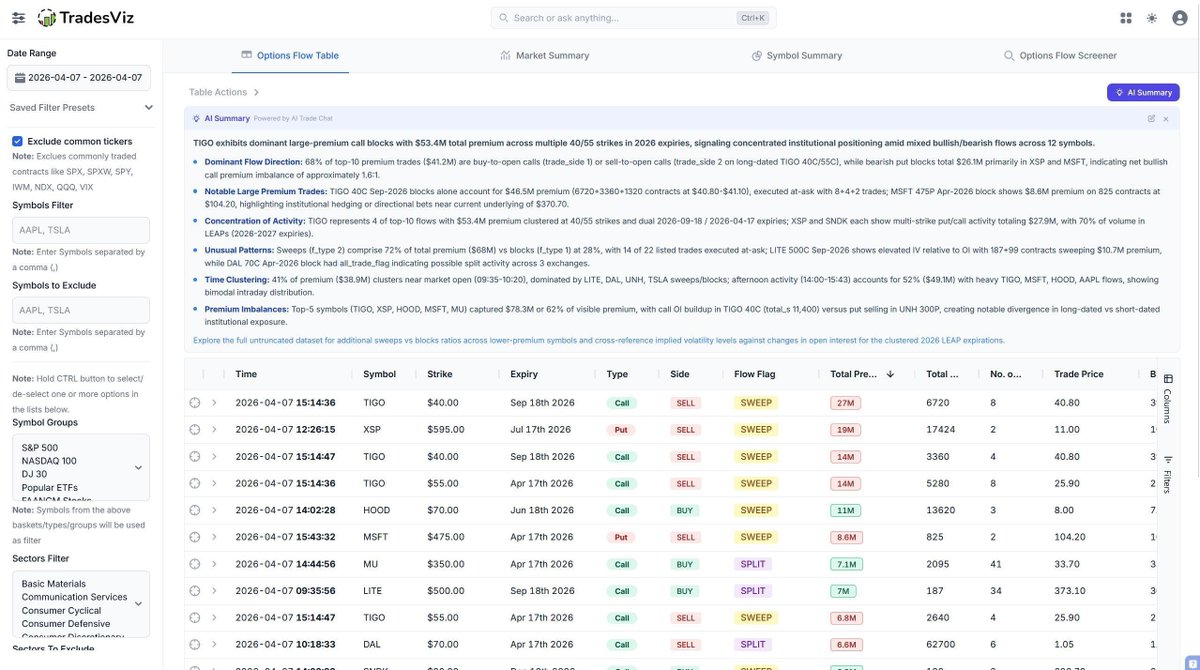Open the Symbol Groups list dropdown
Screen dimensions: 1200x670
(138, 467)
